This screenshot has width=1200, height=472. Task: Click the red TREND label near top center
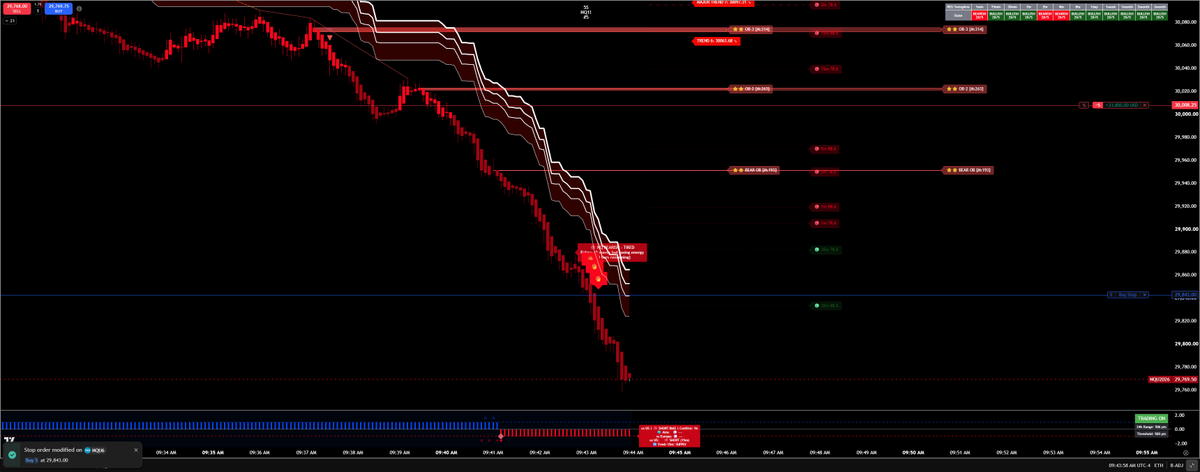[x=717, y=41]
